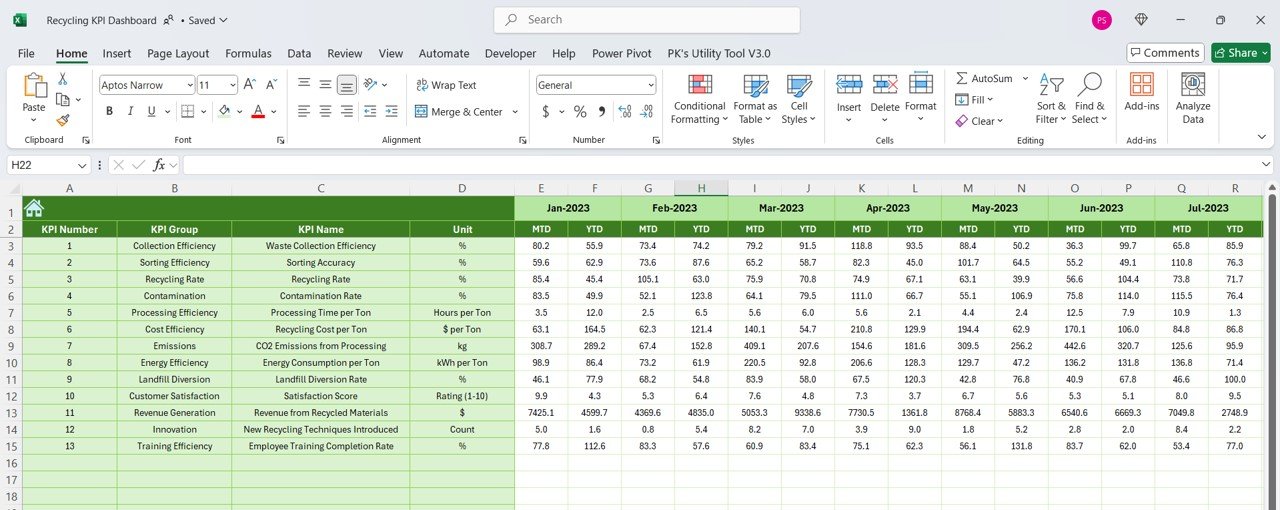Select the Format Painter brush

[63, 119]
